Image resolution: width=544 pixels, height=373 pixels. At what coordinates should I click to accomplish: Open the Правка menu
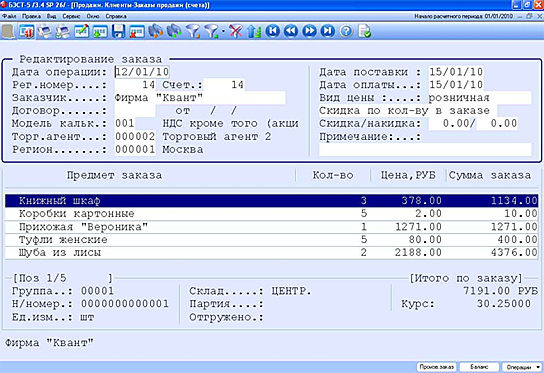[x=31, y=16]
